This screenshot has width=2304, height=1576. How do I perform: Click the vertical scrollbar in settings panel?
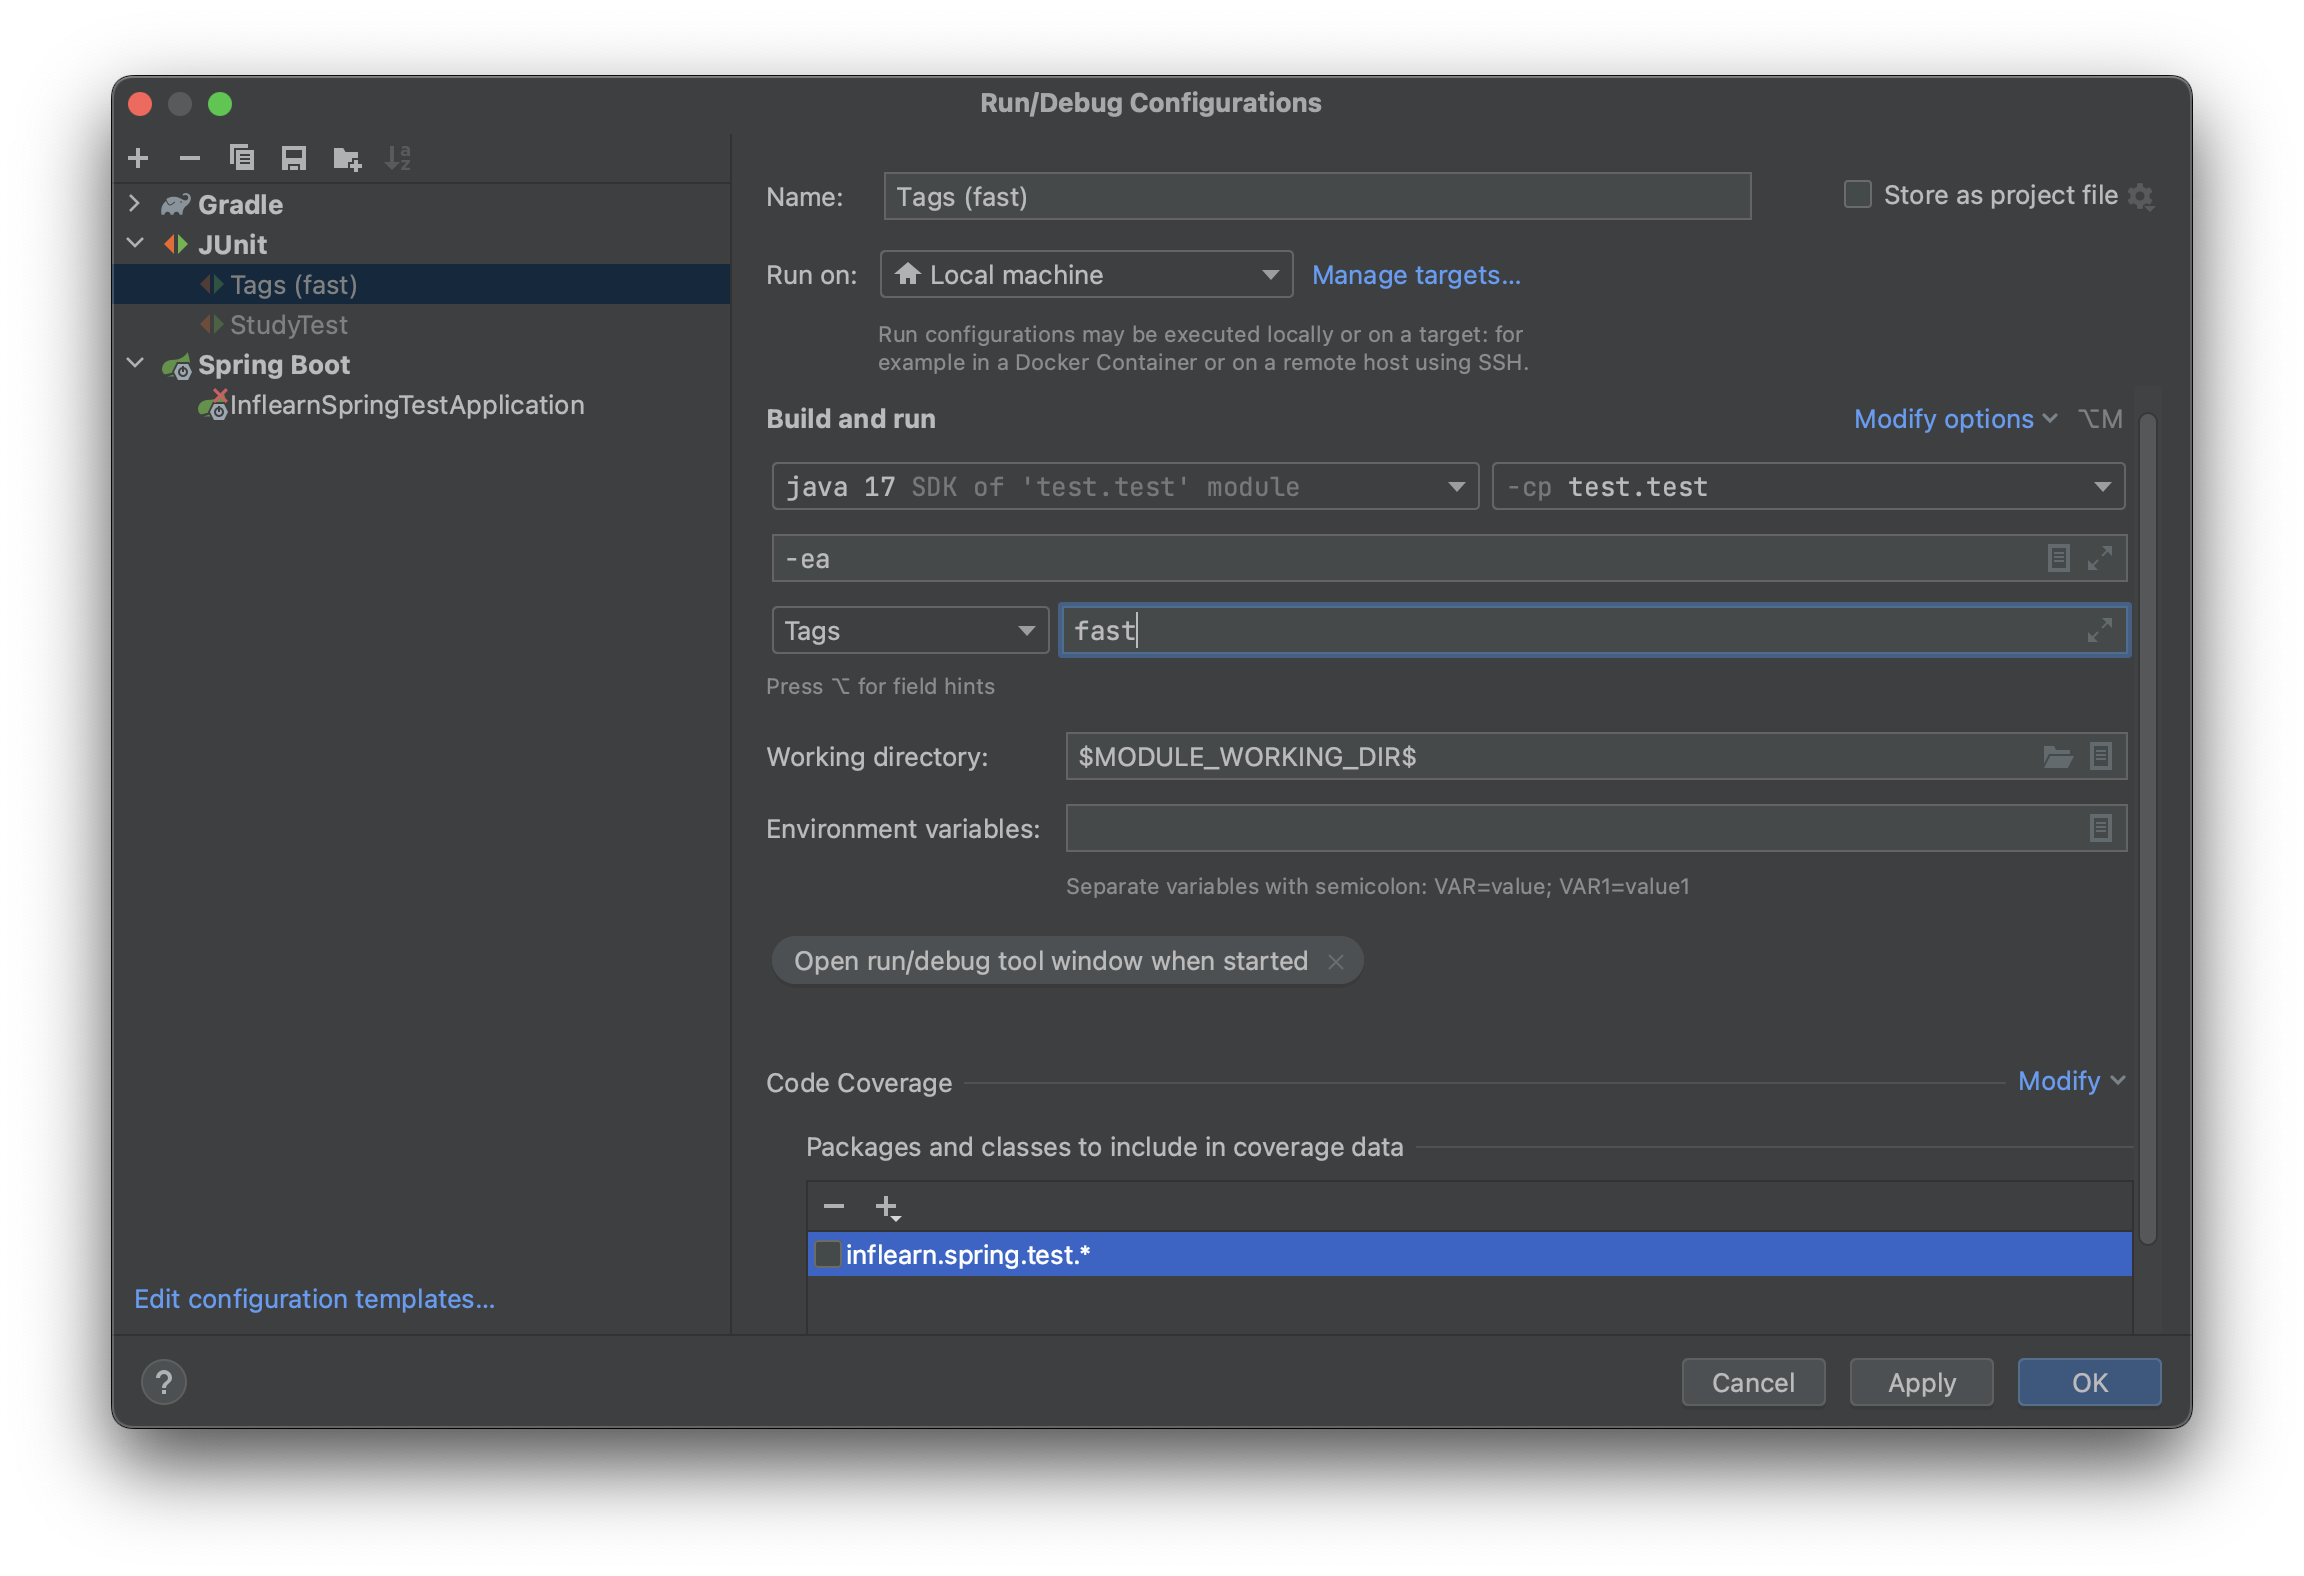pyautogui.click(x=2147, y=830)
